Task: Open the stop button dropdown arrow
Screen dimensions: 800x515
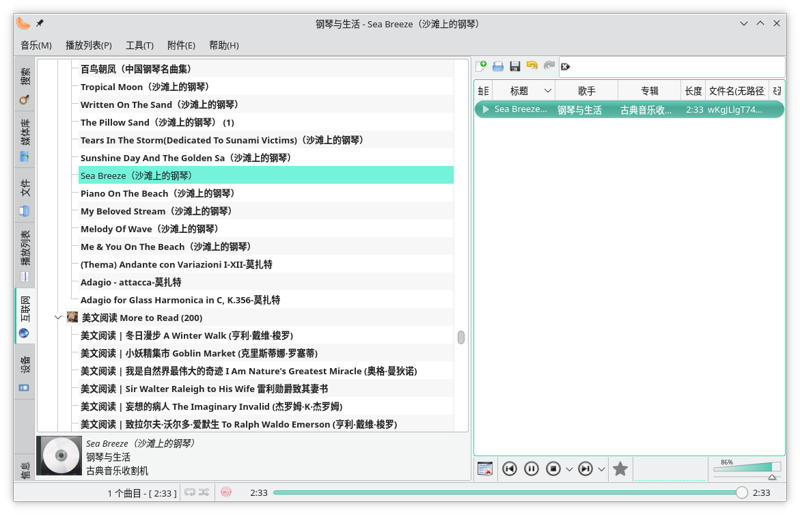Action: pyautogui.click(x=569, y=468)
